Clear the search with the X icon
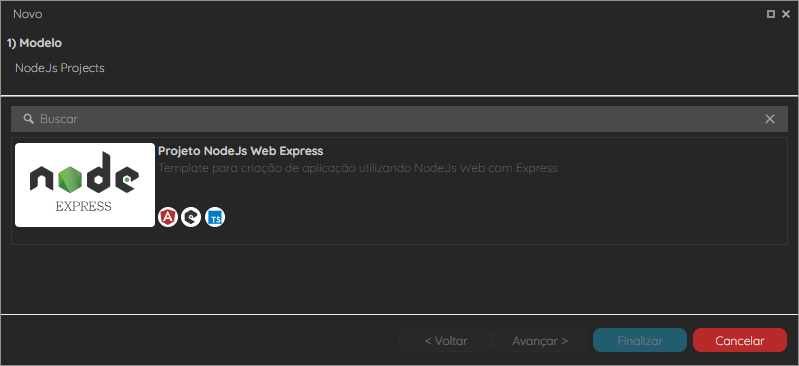799x366 pixels. pos(770,119)
